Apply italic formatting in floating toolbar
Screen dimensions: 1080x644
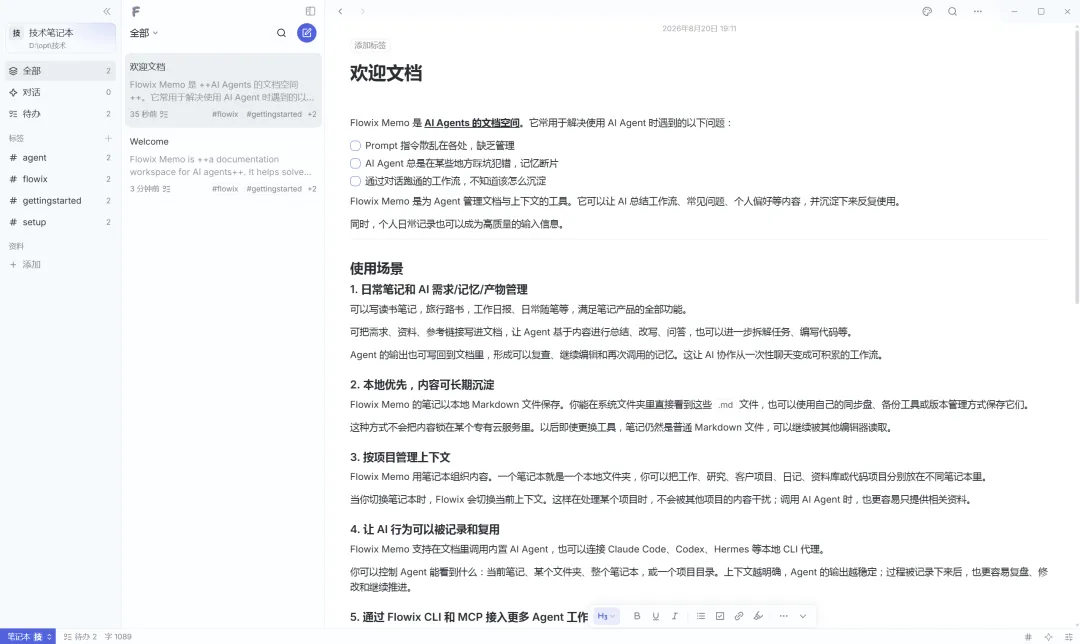tap(675, 616)
